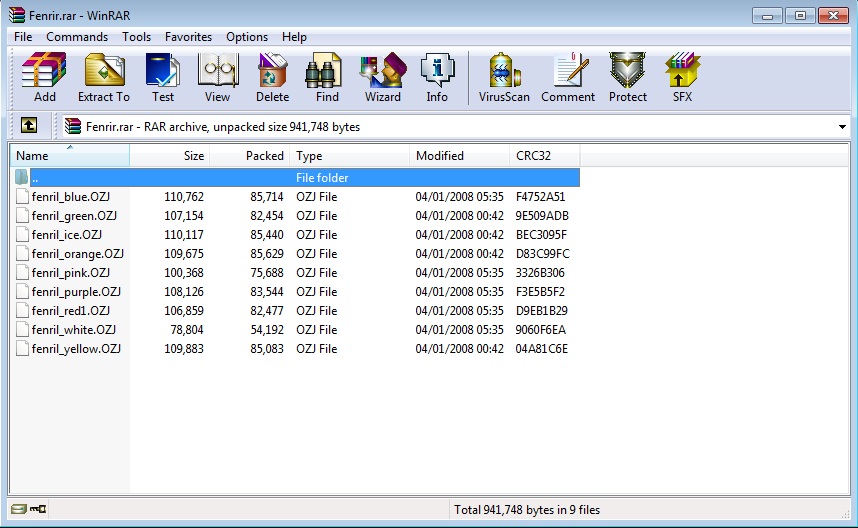Maximize the WinRAR window
Viewport: 858px width, 528px height.
click(x=800, y=15)
